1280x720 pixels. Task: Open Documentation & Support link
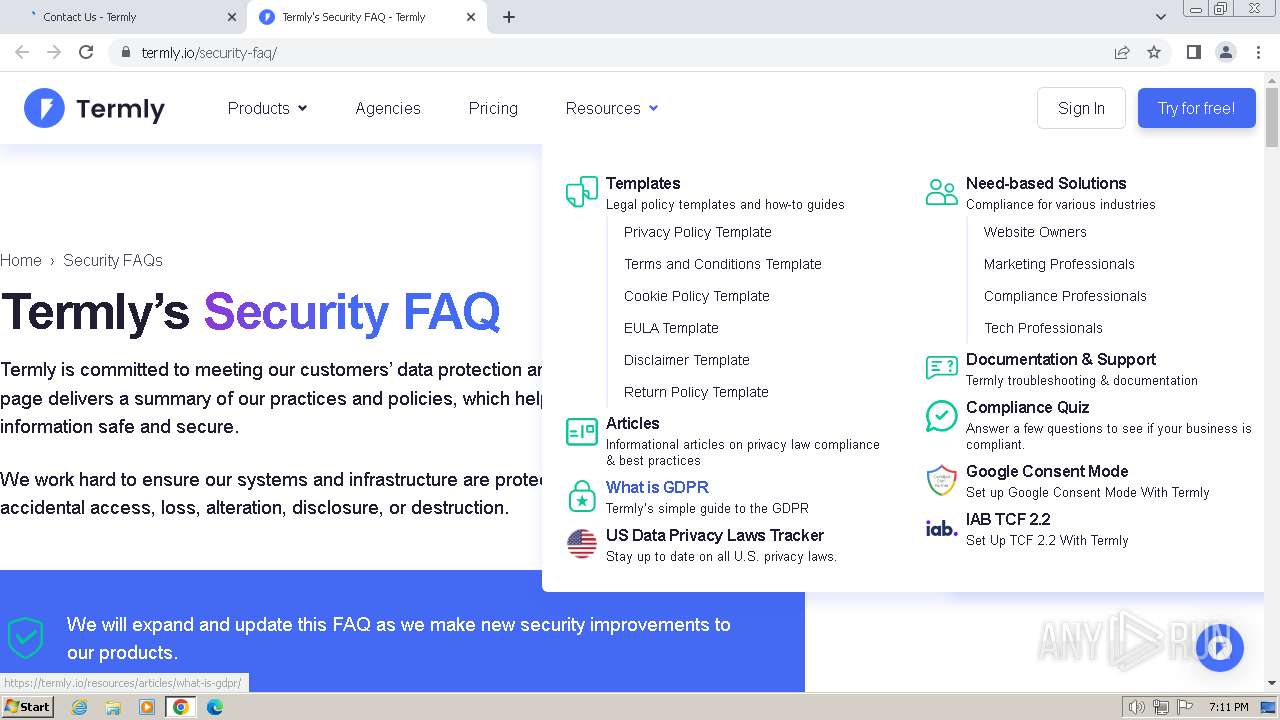click(x=1061, y=359)
